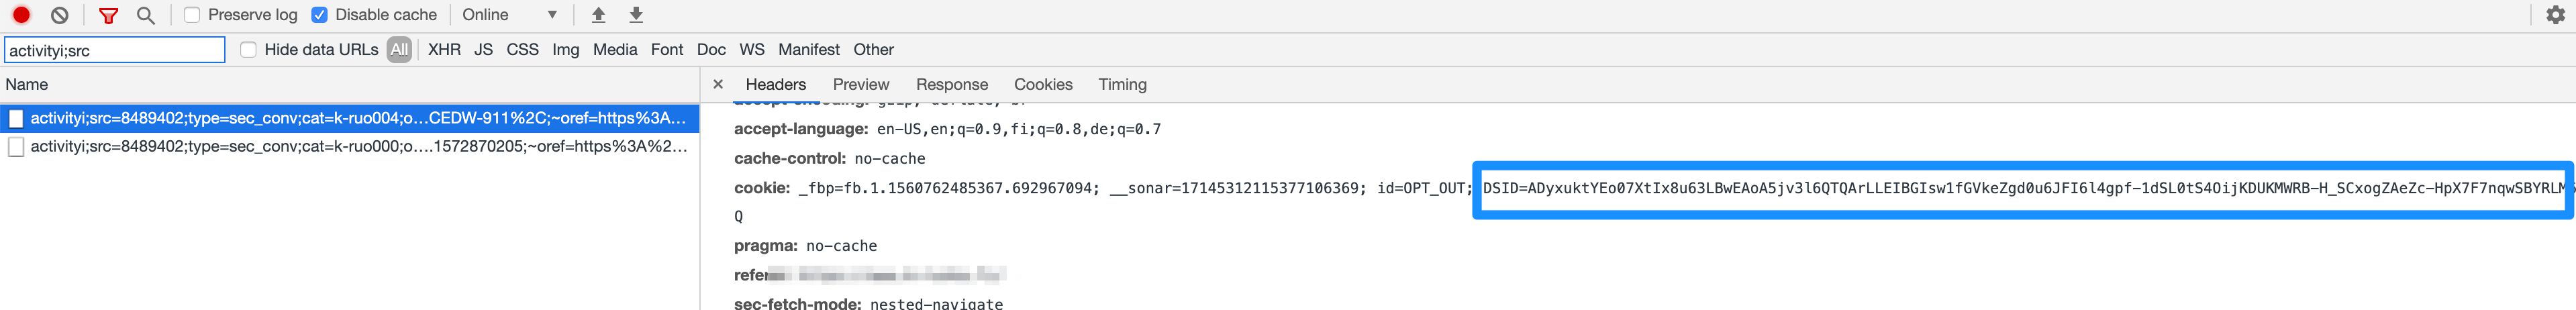
Task: Open network settings gear icon
Action: 2555,15
